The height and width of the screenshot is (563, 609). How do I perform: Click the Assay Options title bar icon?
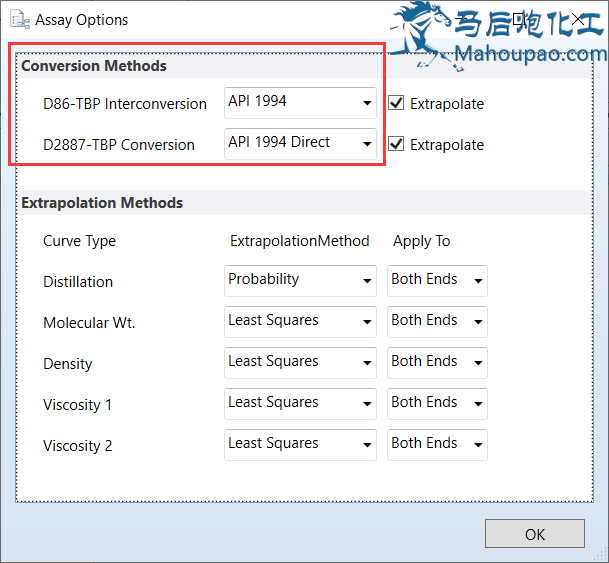pos(19,19)
